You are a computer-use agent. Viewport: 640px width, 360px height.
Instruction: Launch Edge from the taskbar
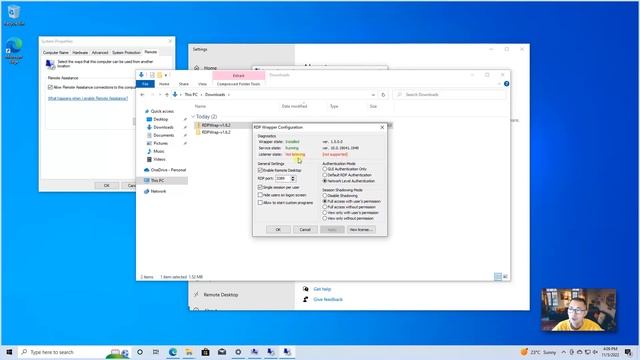173,352
